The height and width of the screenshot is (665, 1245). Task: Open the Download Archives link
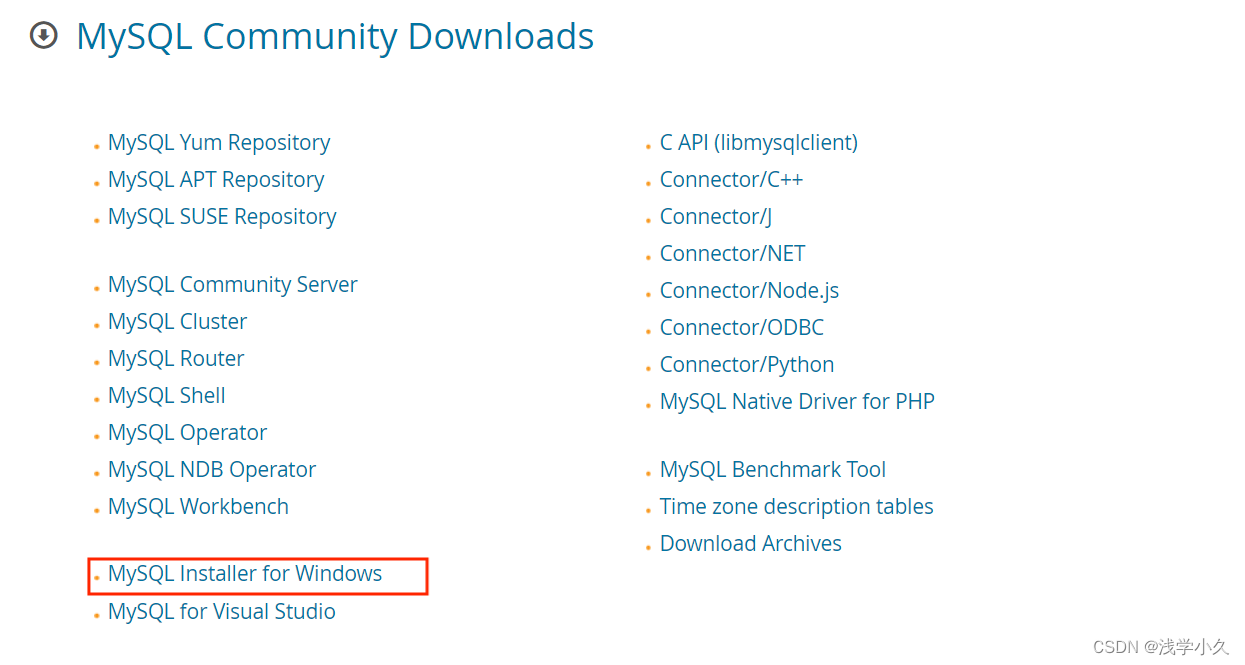(x=751, y=544)
